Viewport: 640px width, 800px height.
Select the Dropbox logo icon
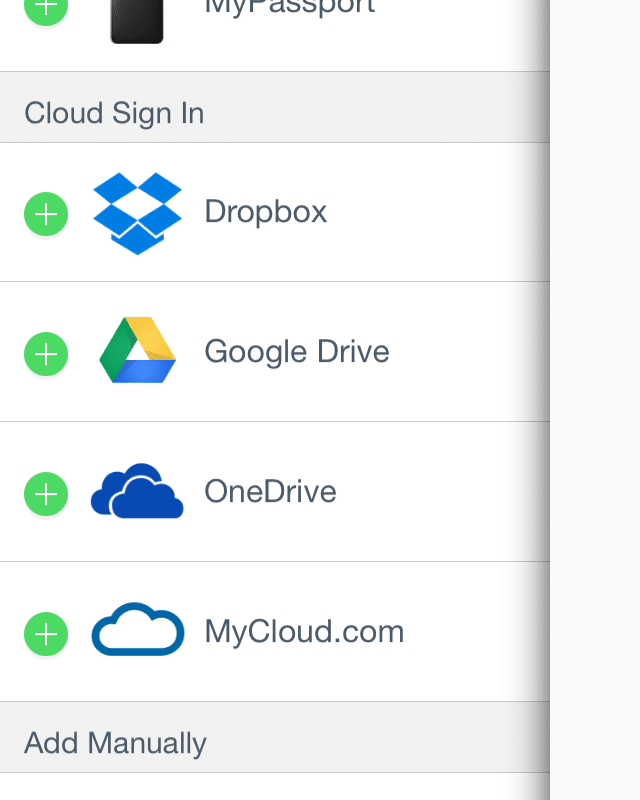pos(137,213)
